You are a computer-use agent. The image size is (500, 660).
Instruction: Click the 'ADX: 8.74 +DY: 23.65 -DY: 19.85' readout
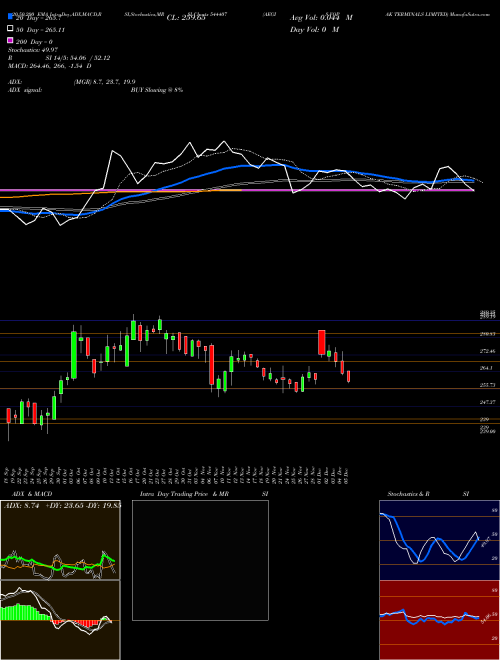(x=62, y=506)
